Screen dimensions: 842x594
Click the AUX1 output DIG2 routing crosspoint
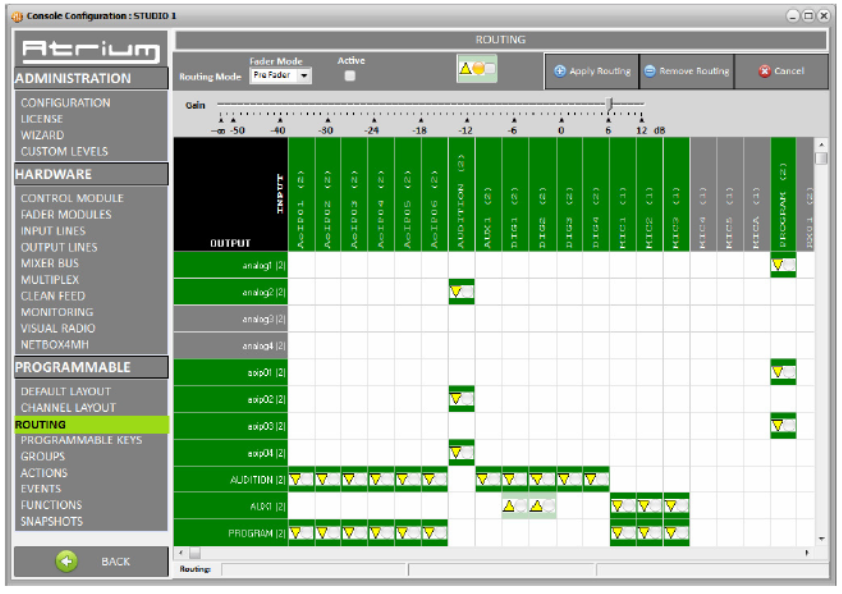[x=542, y=506]
